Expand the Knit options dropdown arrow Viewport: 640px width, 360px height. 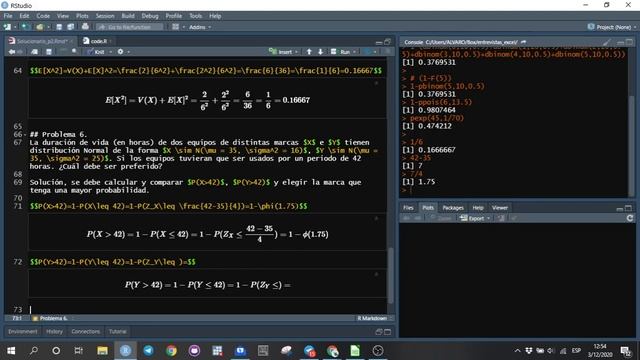click(111, 52)
